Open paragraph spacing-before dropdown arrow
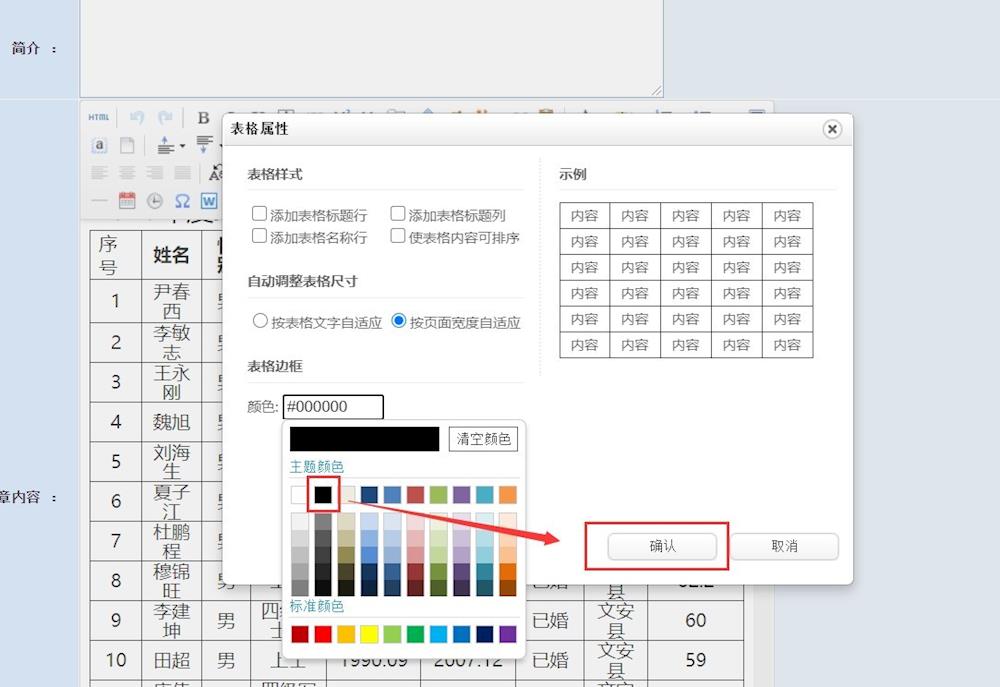 [x=182, y=147]
